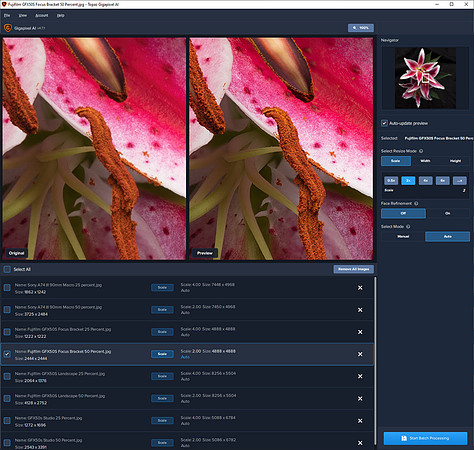Start Batch Processing

(425, 438)
